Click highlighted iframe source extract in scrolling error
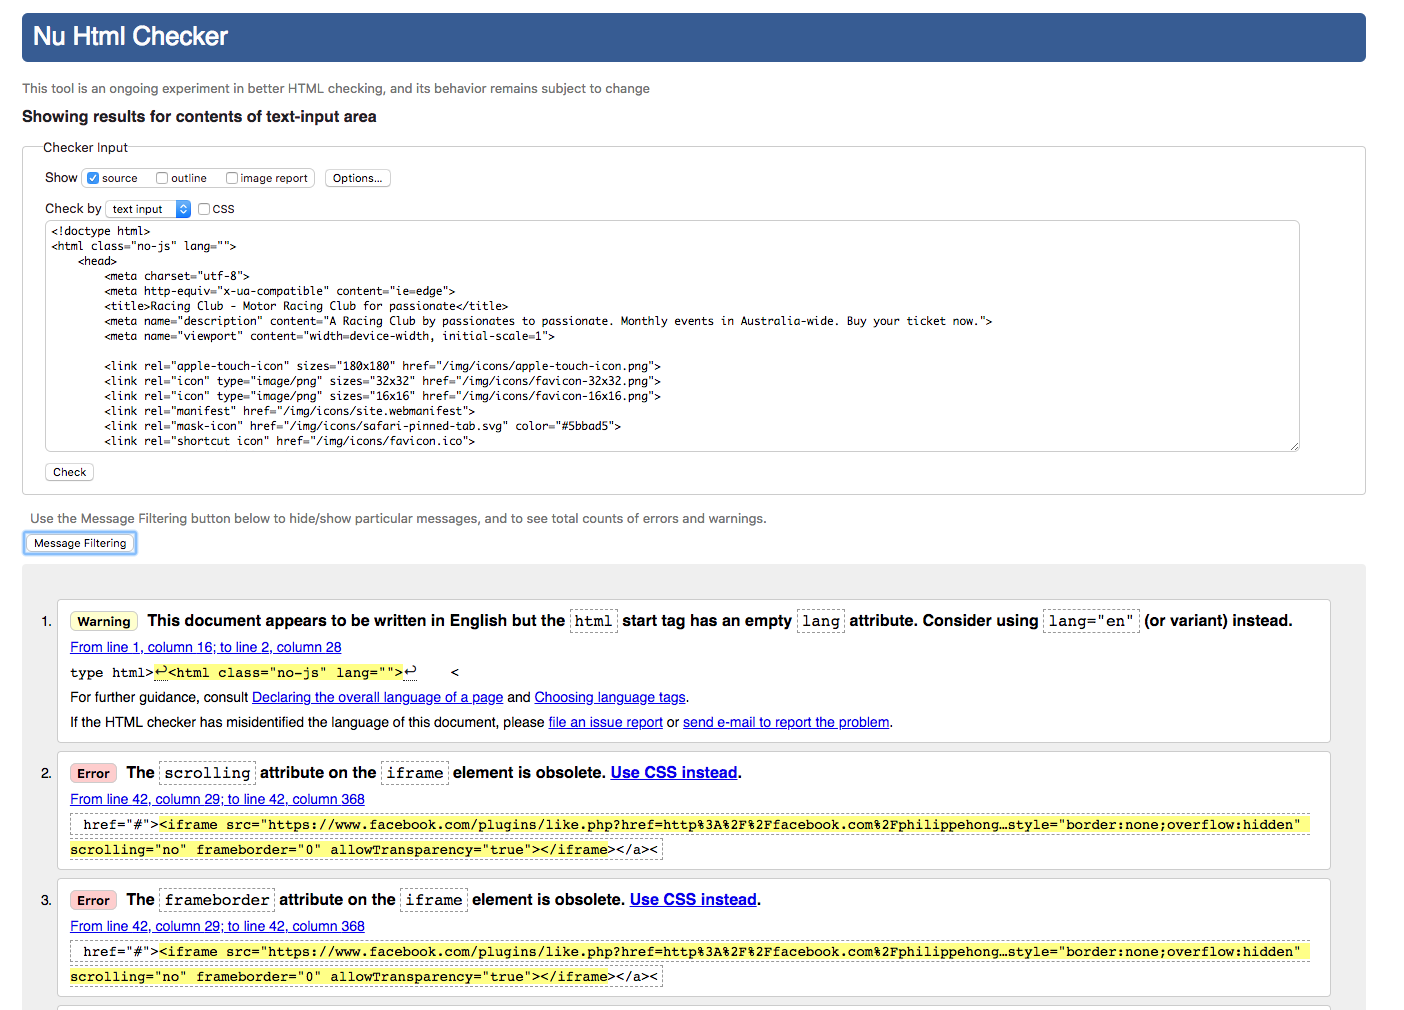 point(689,837)
